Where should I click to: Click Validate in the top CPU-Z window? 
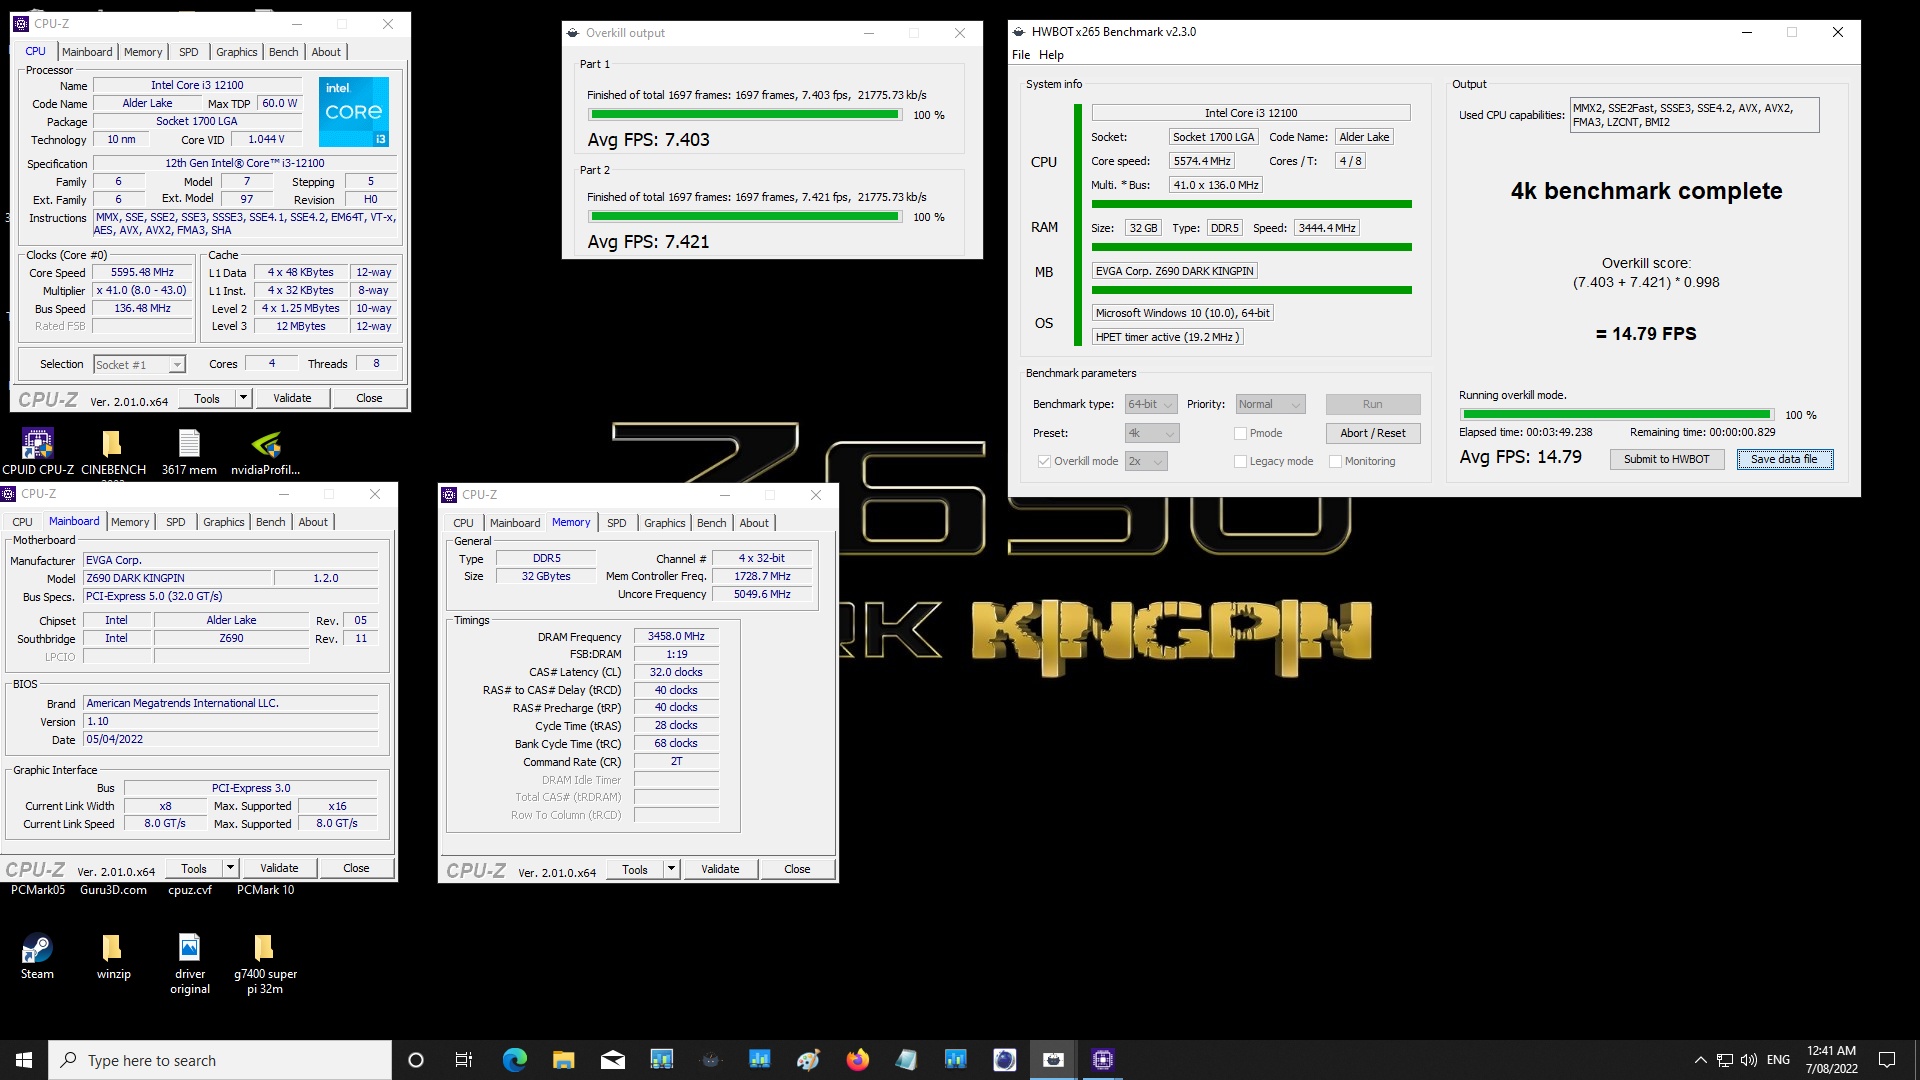pyautogui.click(x=292, y=398)
